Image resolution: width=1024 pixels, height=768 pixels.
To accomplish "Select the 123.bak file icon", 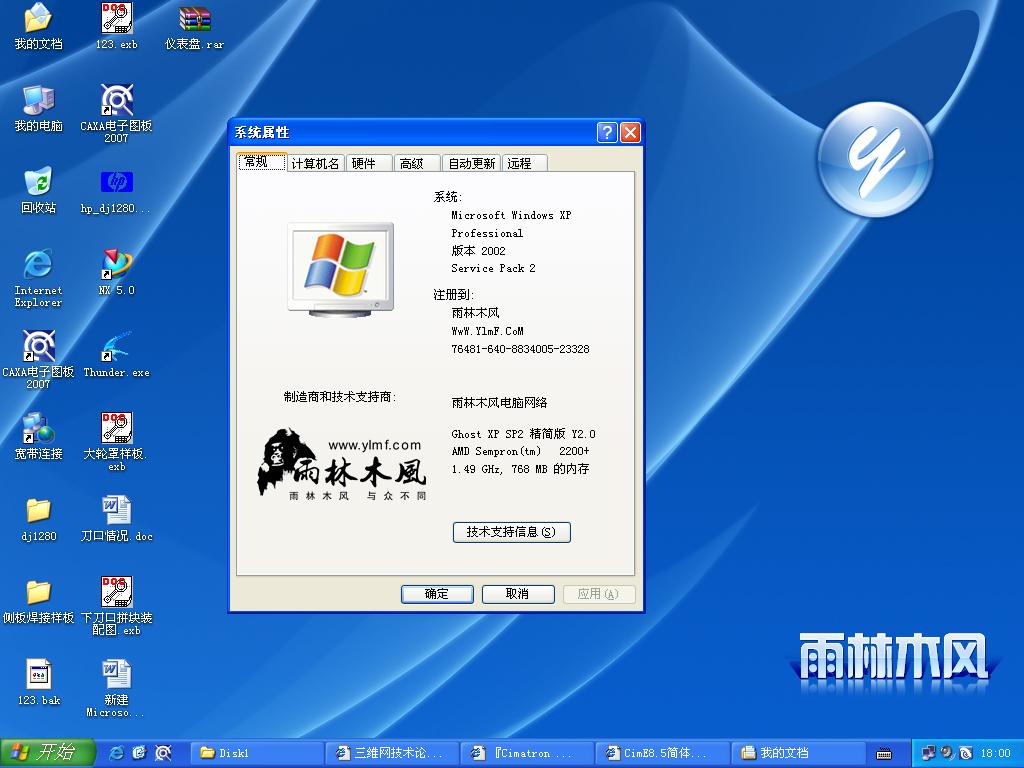I will (39, 683).
